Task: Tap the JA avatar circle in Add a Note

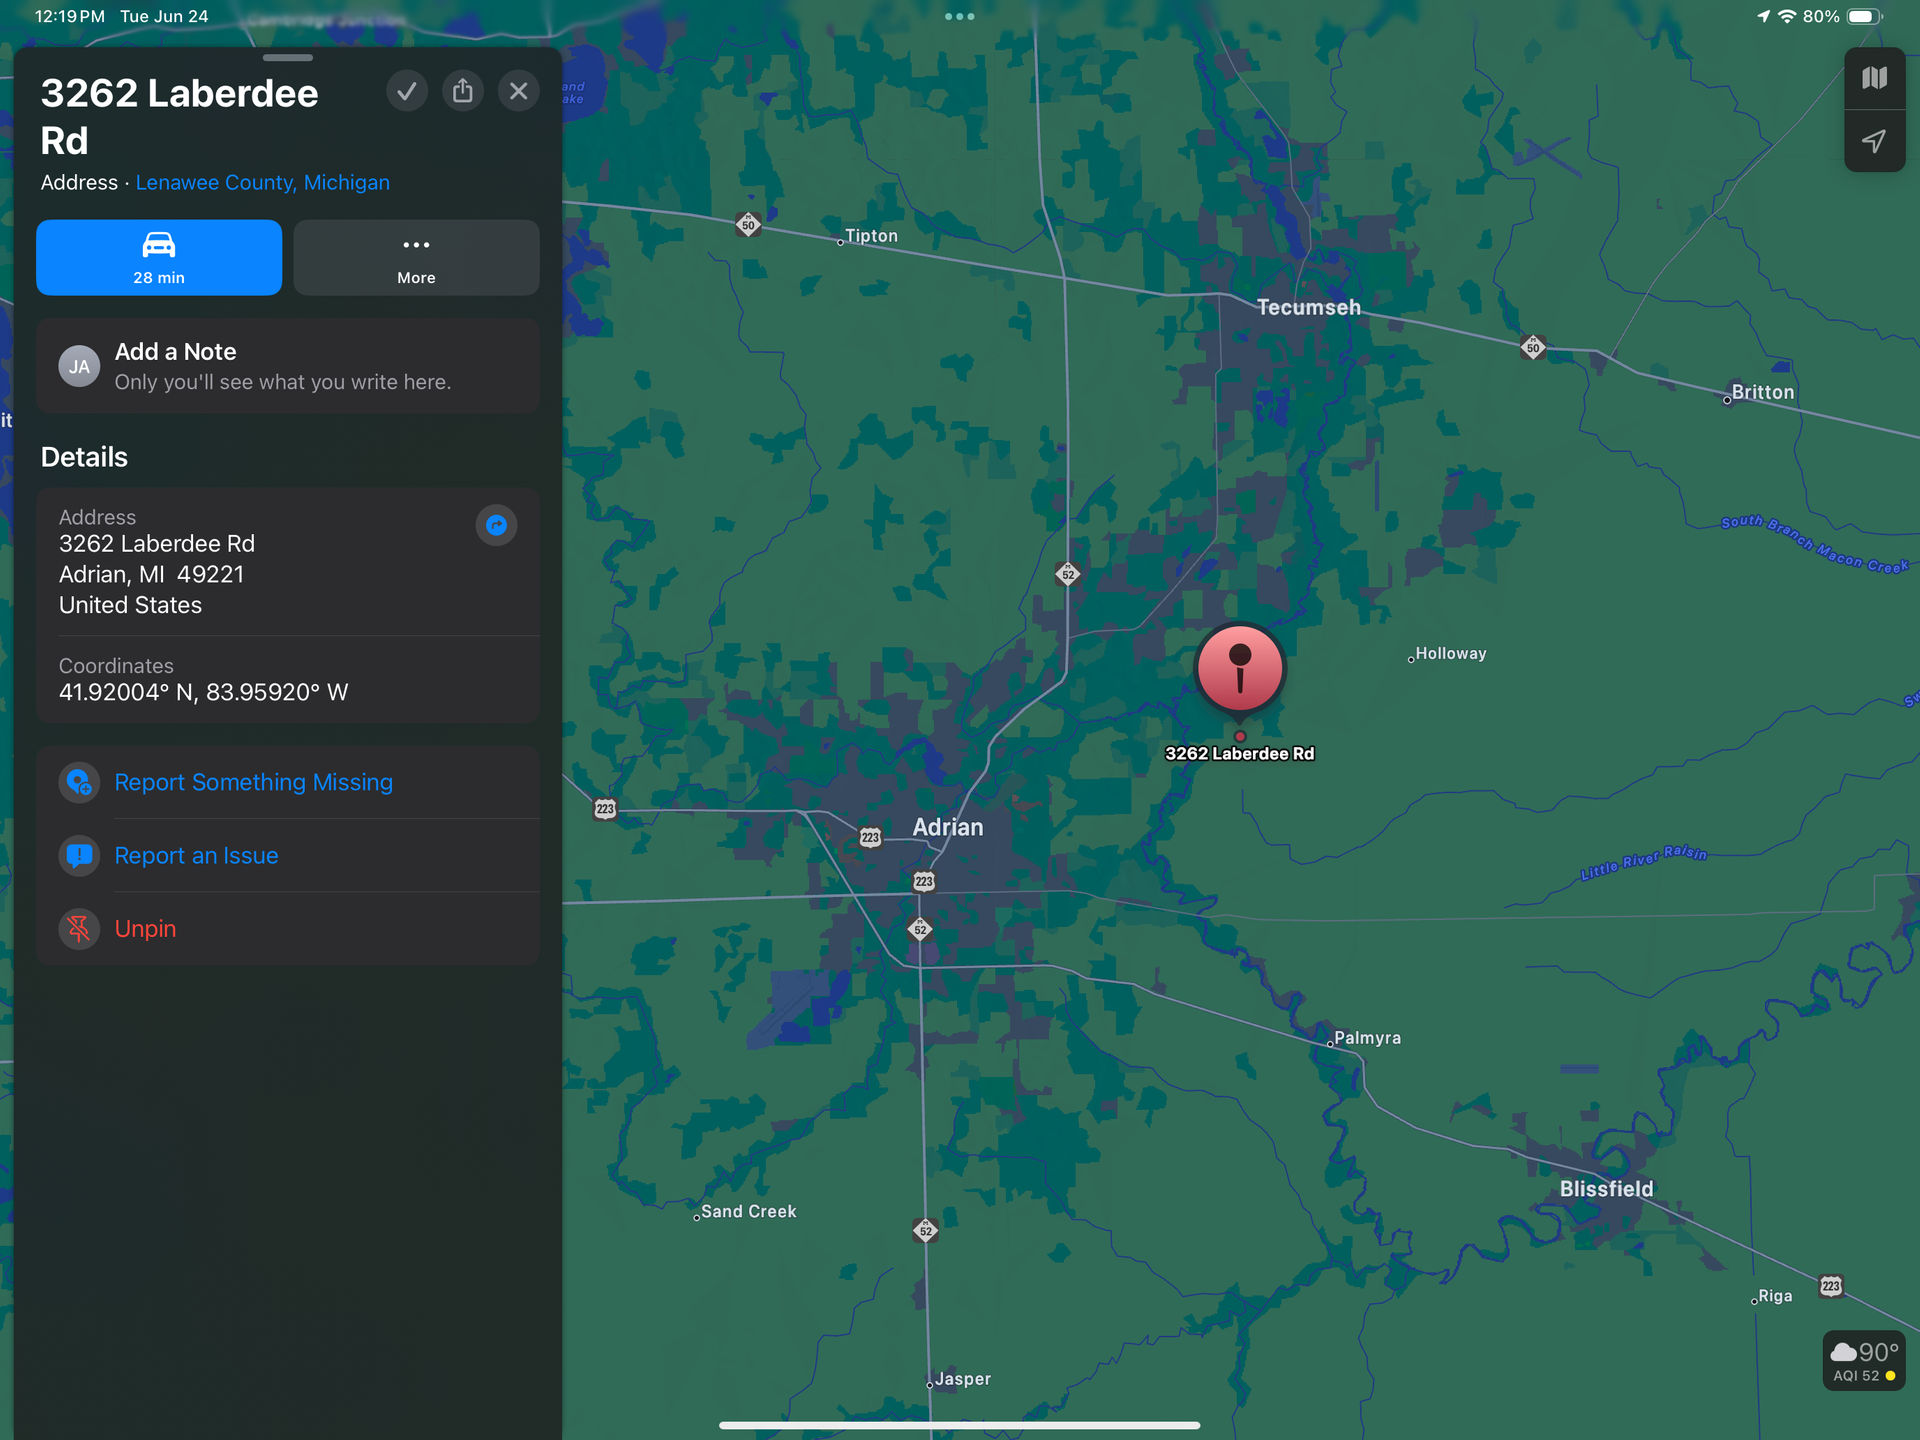Action: (79, 366)
